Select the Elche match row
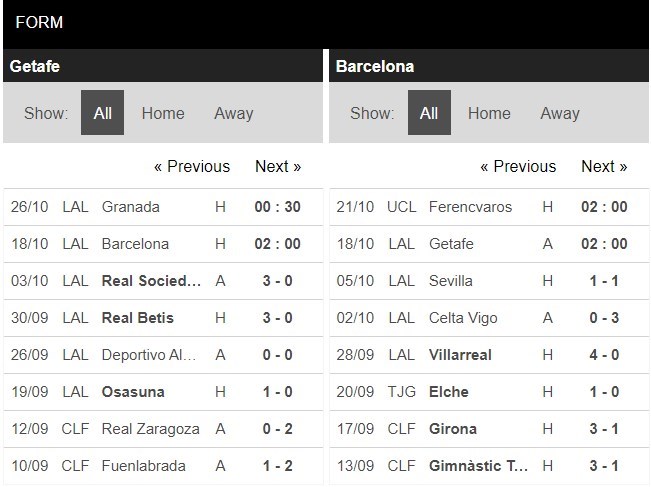The image size is (651, 487). (x=449, y=392)
